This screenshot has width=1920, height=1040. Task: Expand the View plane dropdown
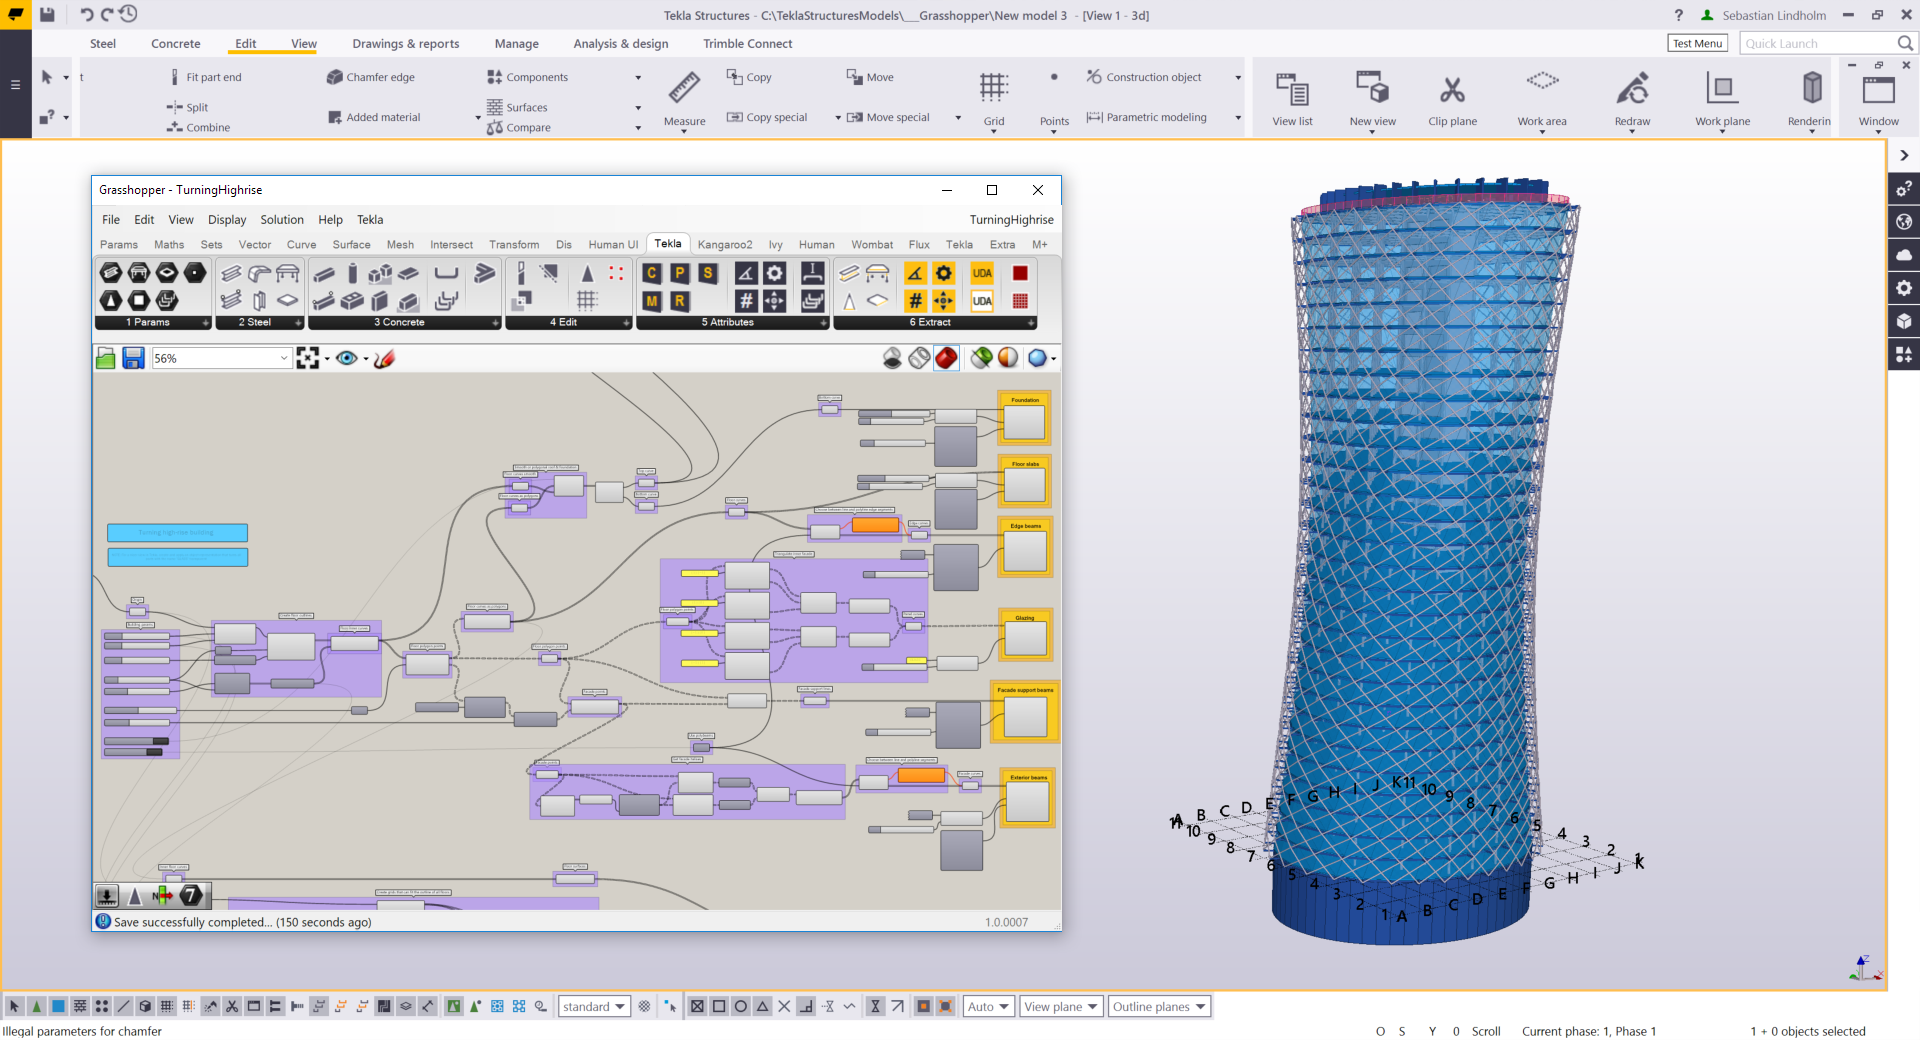[x=1061, y=1007]
